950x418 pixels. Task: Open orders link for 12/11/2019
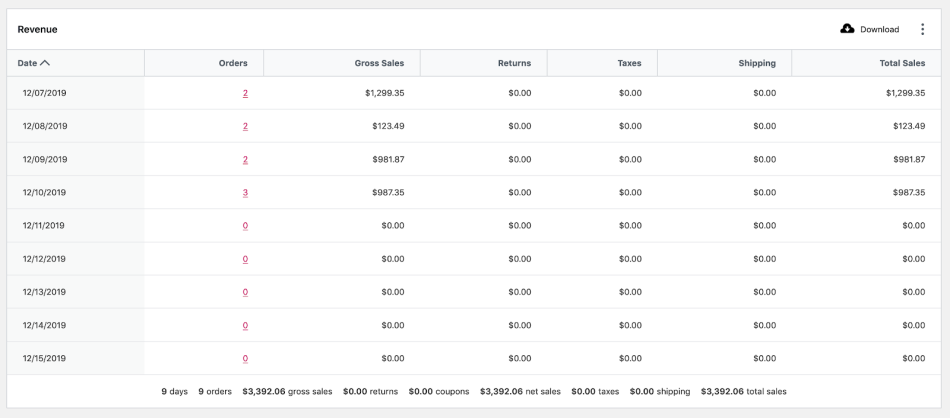click(x=245, y=225)
